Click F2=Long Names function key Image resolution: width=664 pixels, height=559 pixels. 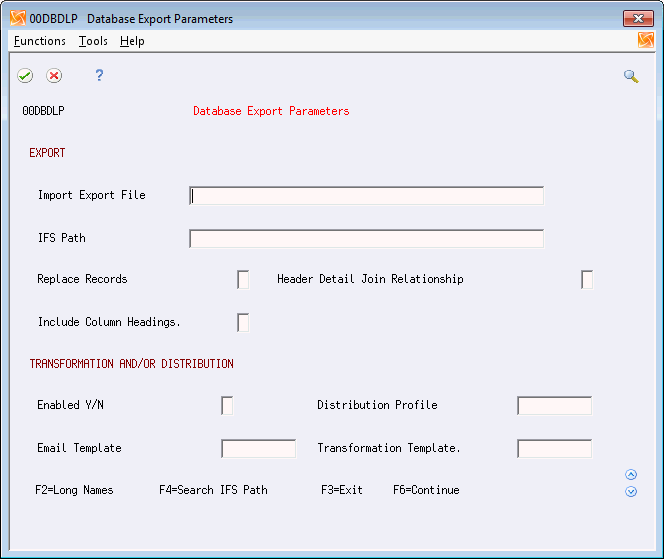tap(74, 490)
